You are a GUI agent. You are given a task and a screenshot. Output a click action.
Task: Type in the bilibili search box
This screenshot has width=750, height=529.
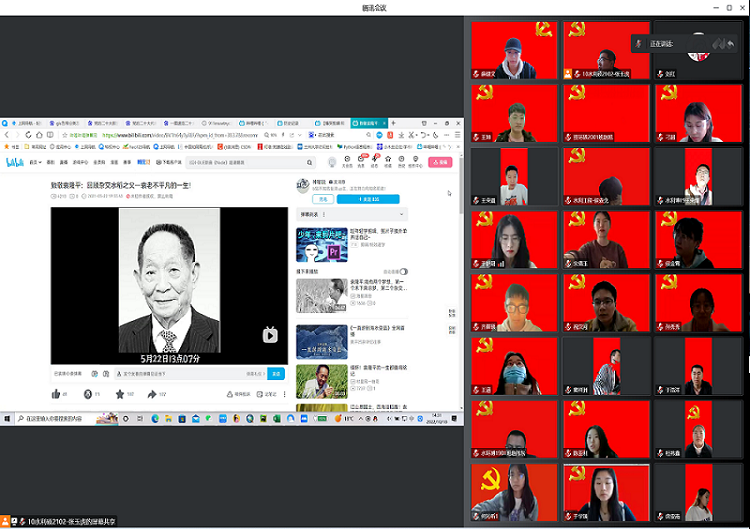(220, 162)
